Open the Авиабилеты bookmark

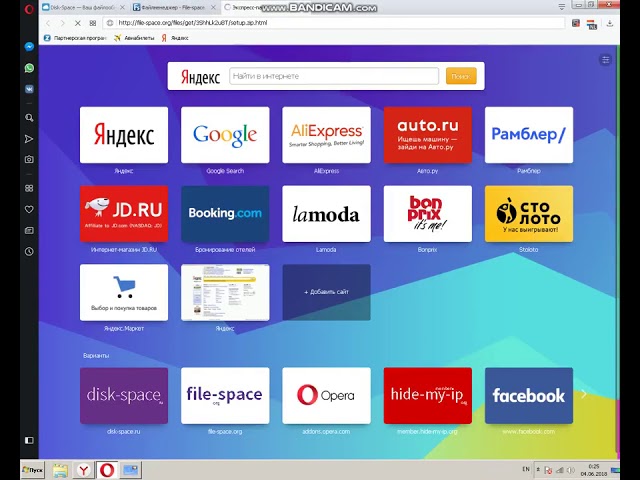coord(134,38)
